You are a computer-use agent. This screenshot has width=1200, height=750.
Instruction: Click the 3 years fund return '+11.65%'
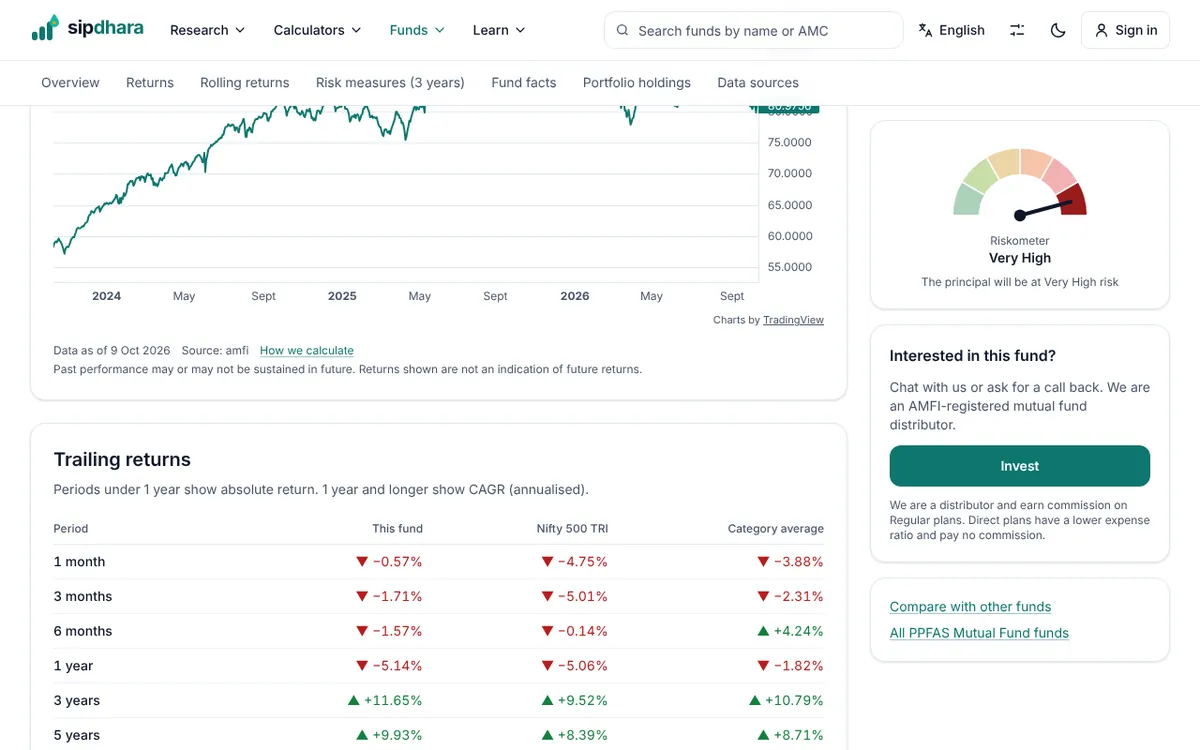[x=385, y=701]
